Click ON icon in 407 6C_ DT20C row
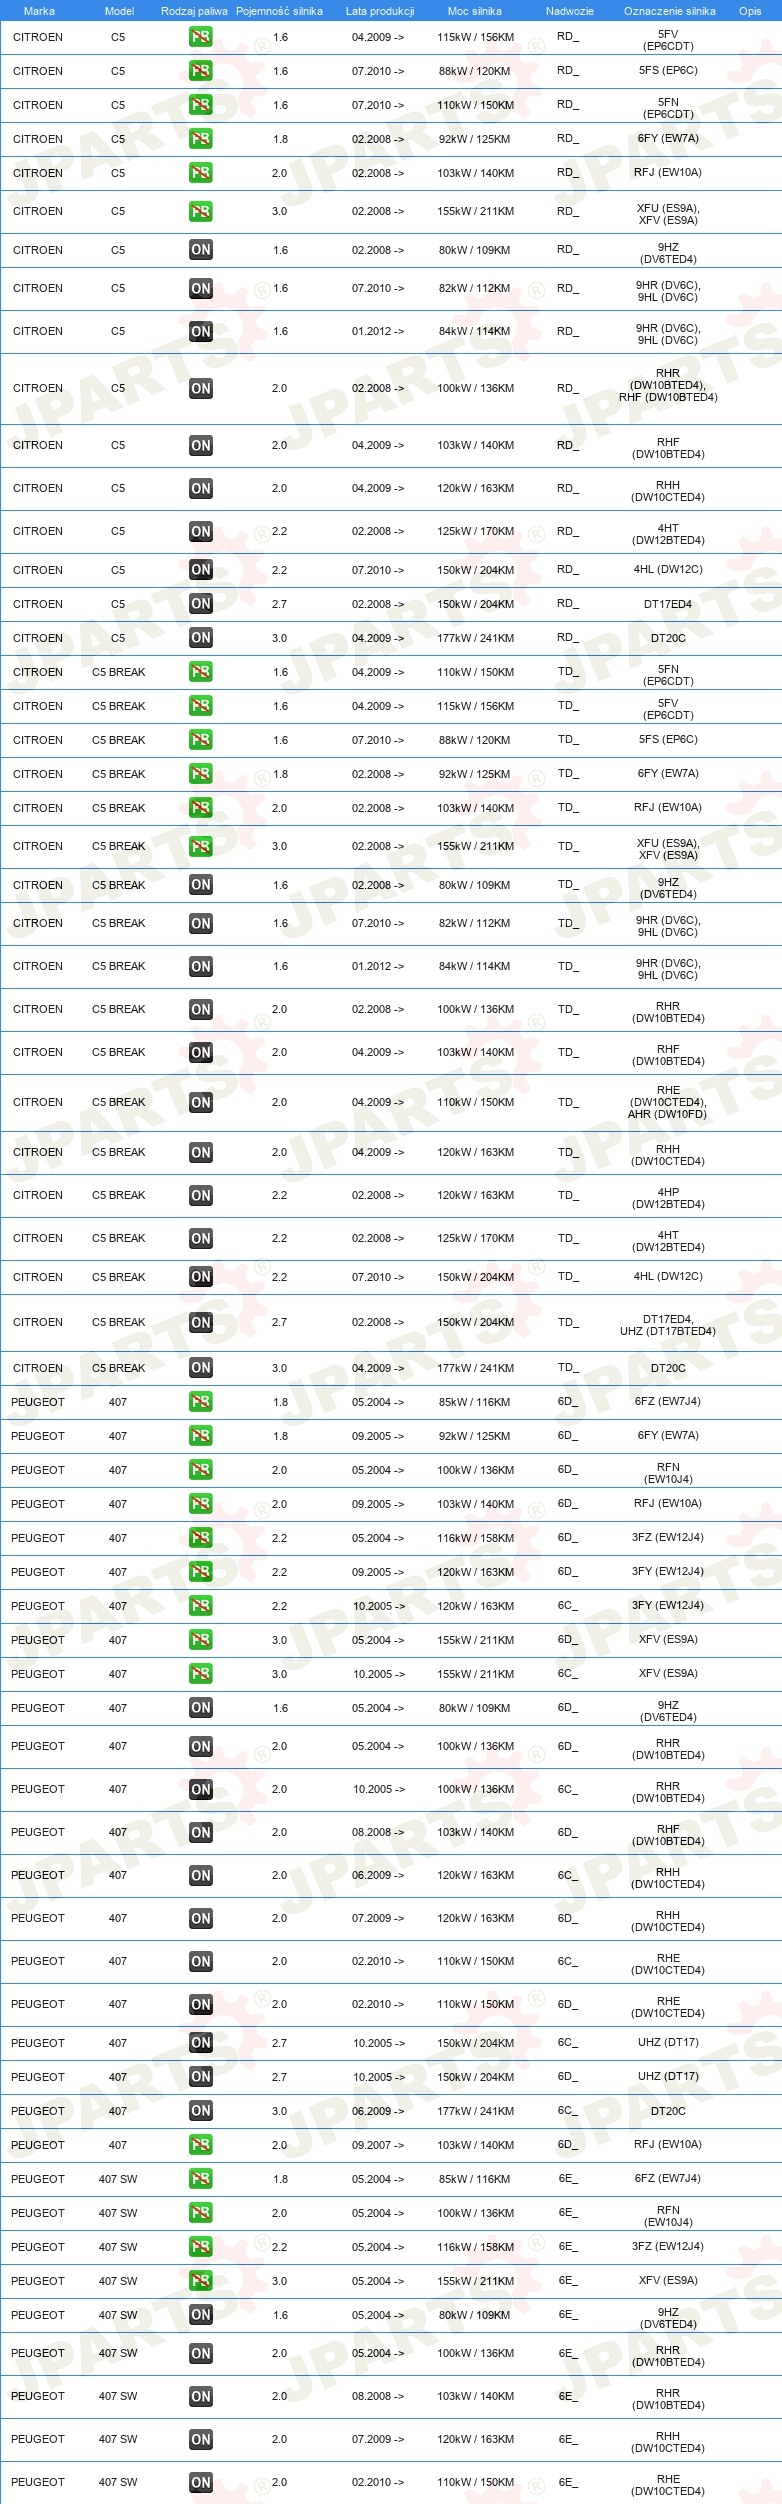The image size is (782, 2504). tap(201, 2111)
